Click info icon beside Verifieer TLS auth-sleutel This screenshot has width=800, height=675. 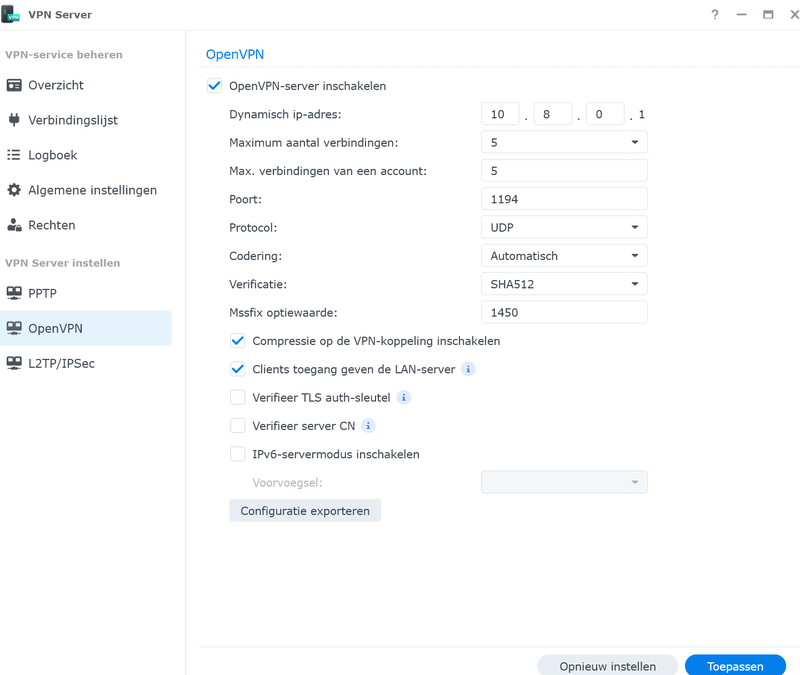tap(404, 398)
